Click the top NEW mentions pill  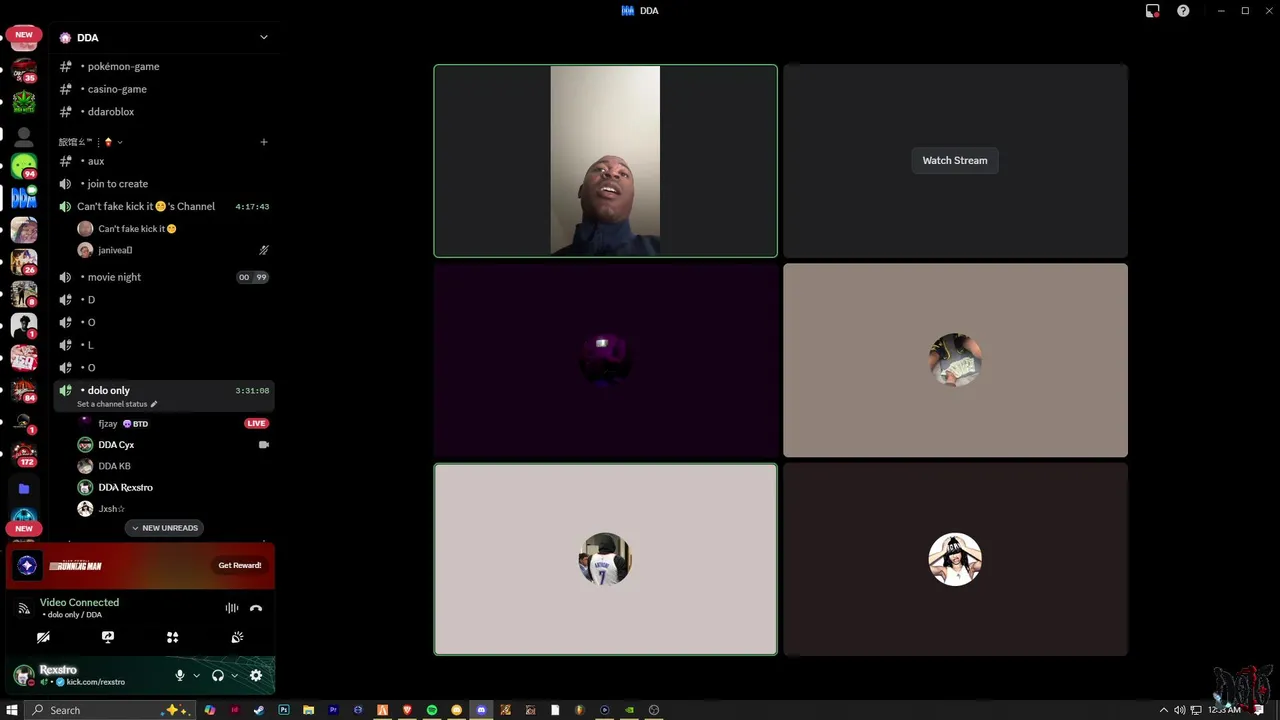pyautogui.click(x=24, y=35)
